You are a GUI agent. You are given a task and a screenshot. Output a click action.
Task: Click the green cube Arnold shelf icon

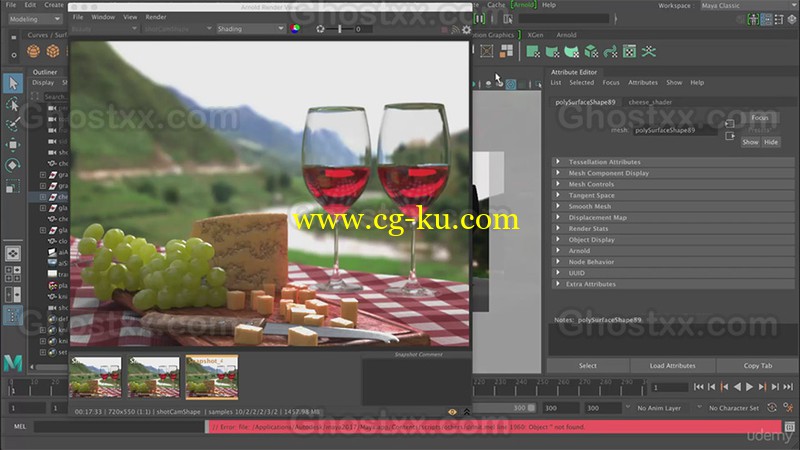click(x=591, y=52)
